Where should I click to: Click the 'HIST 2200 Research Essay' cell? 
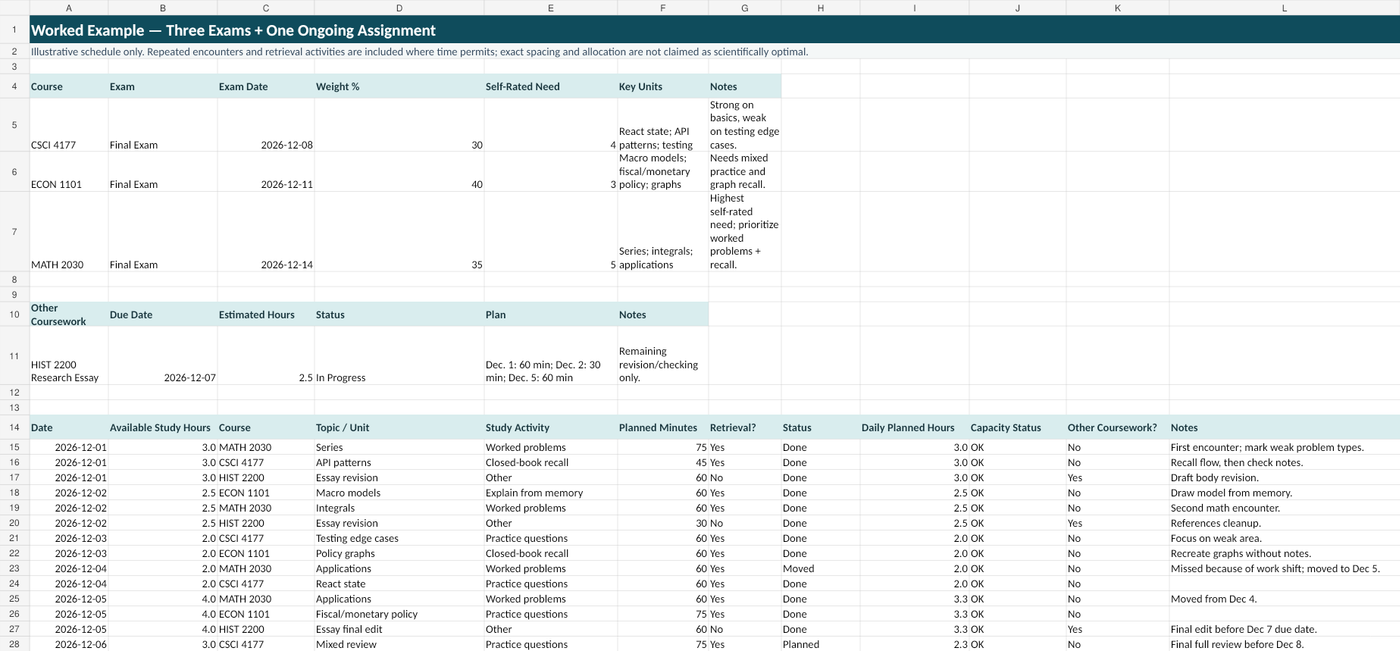[x=68, y=356]
